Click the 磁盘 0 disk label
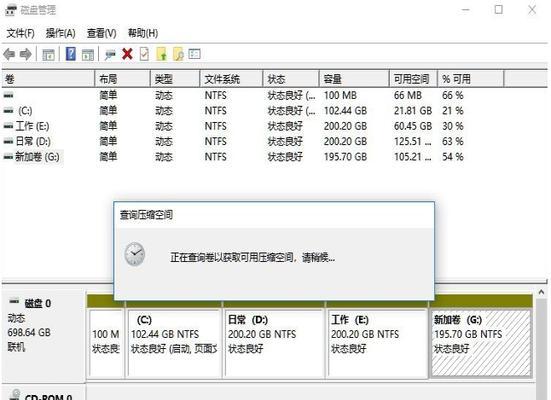551x400 pixels. coord(38,303)
